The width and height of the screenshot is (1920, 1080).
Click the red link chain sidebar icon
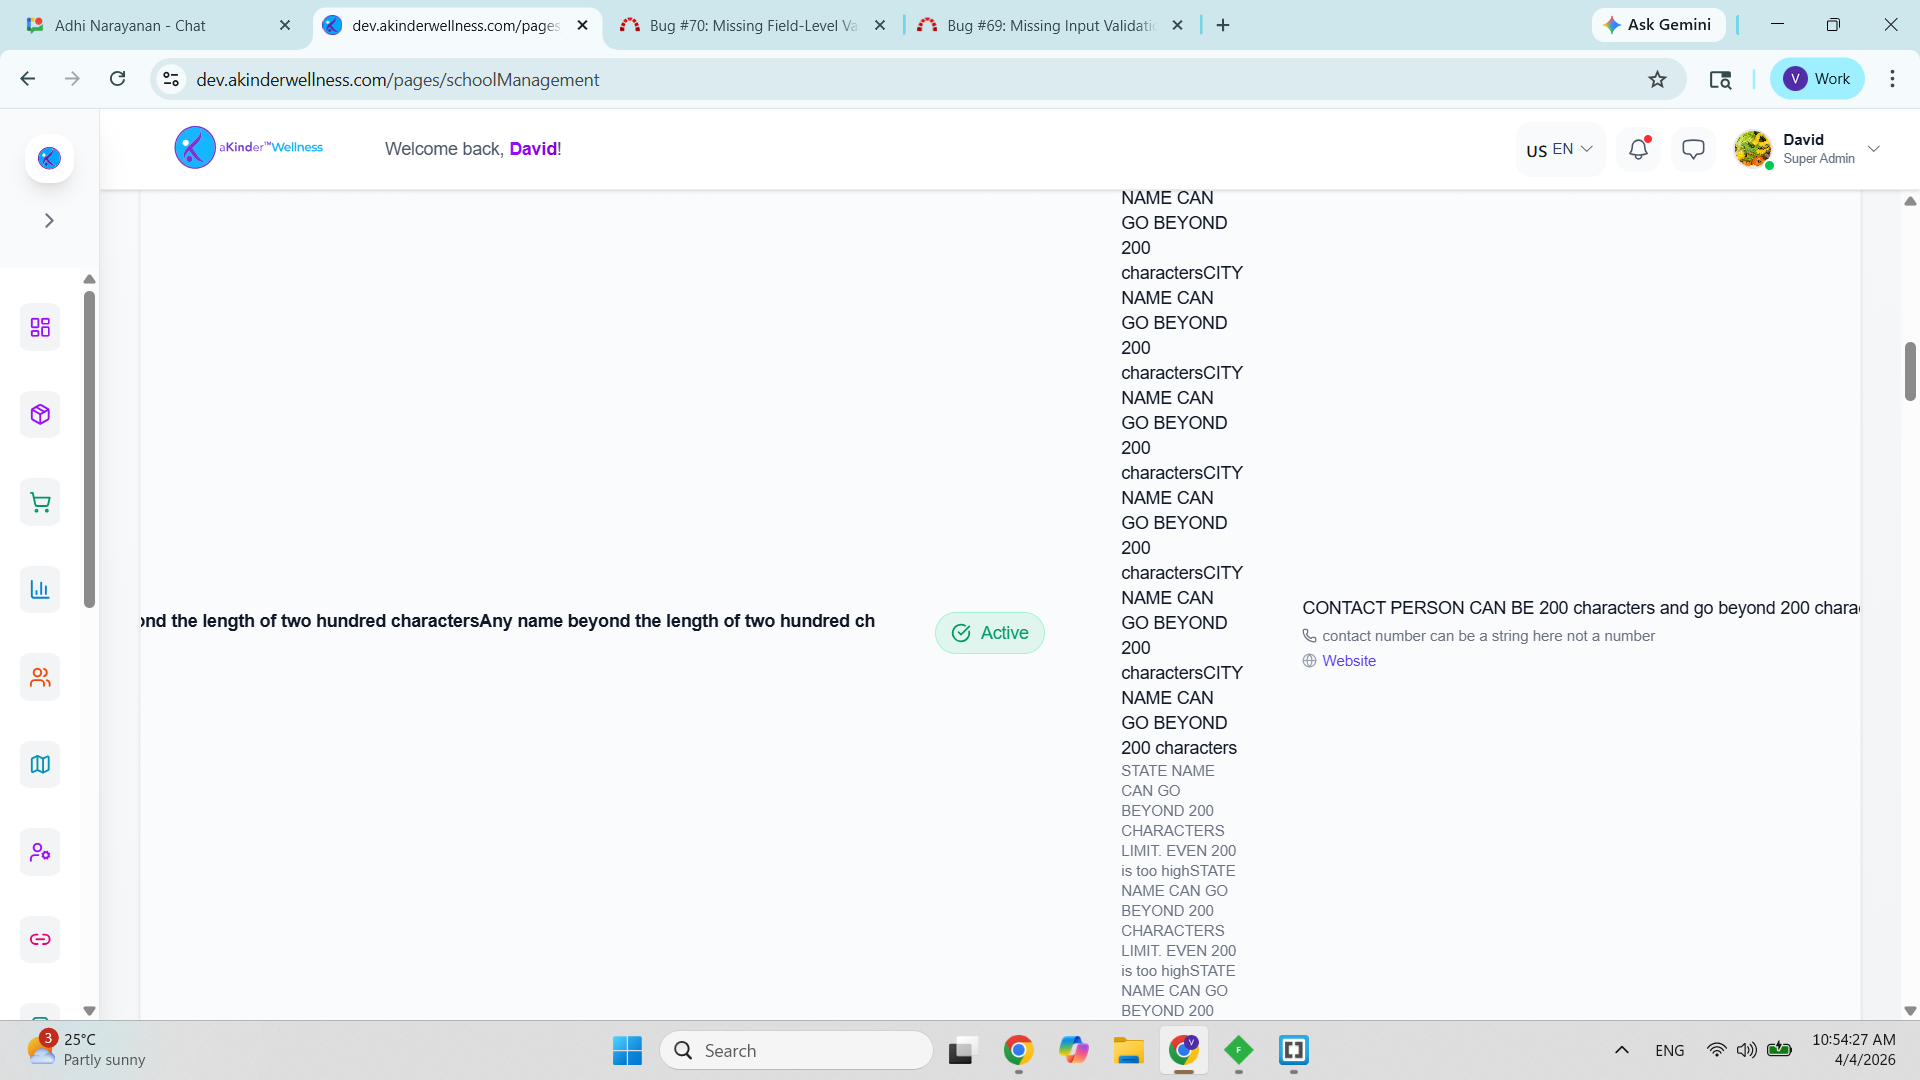pyautogui.click(x=40, y=940)
